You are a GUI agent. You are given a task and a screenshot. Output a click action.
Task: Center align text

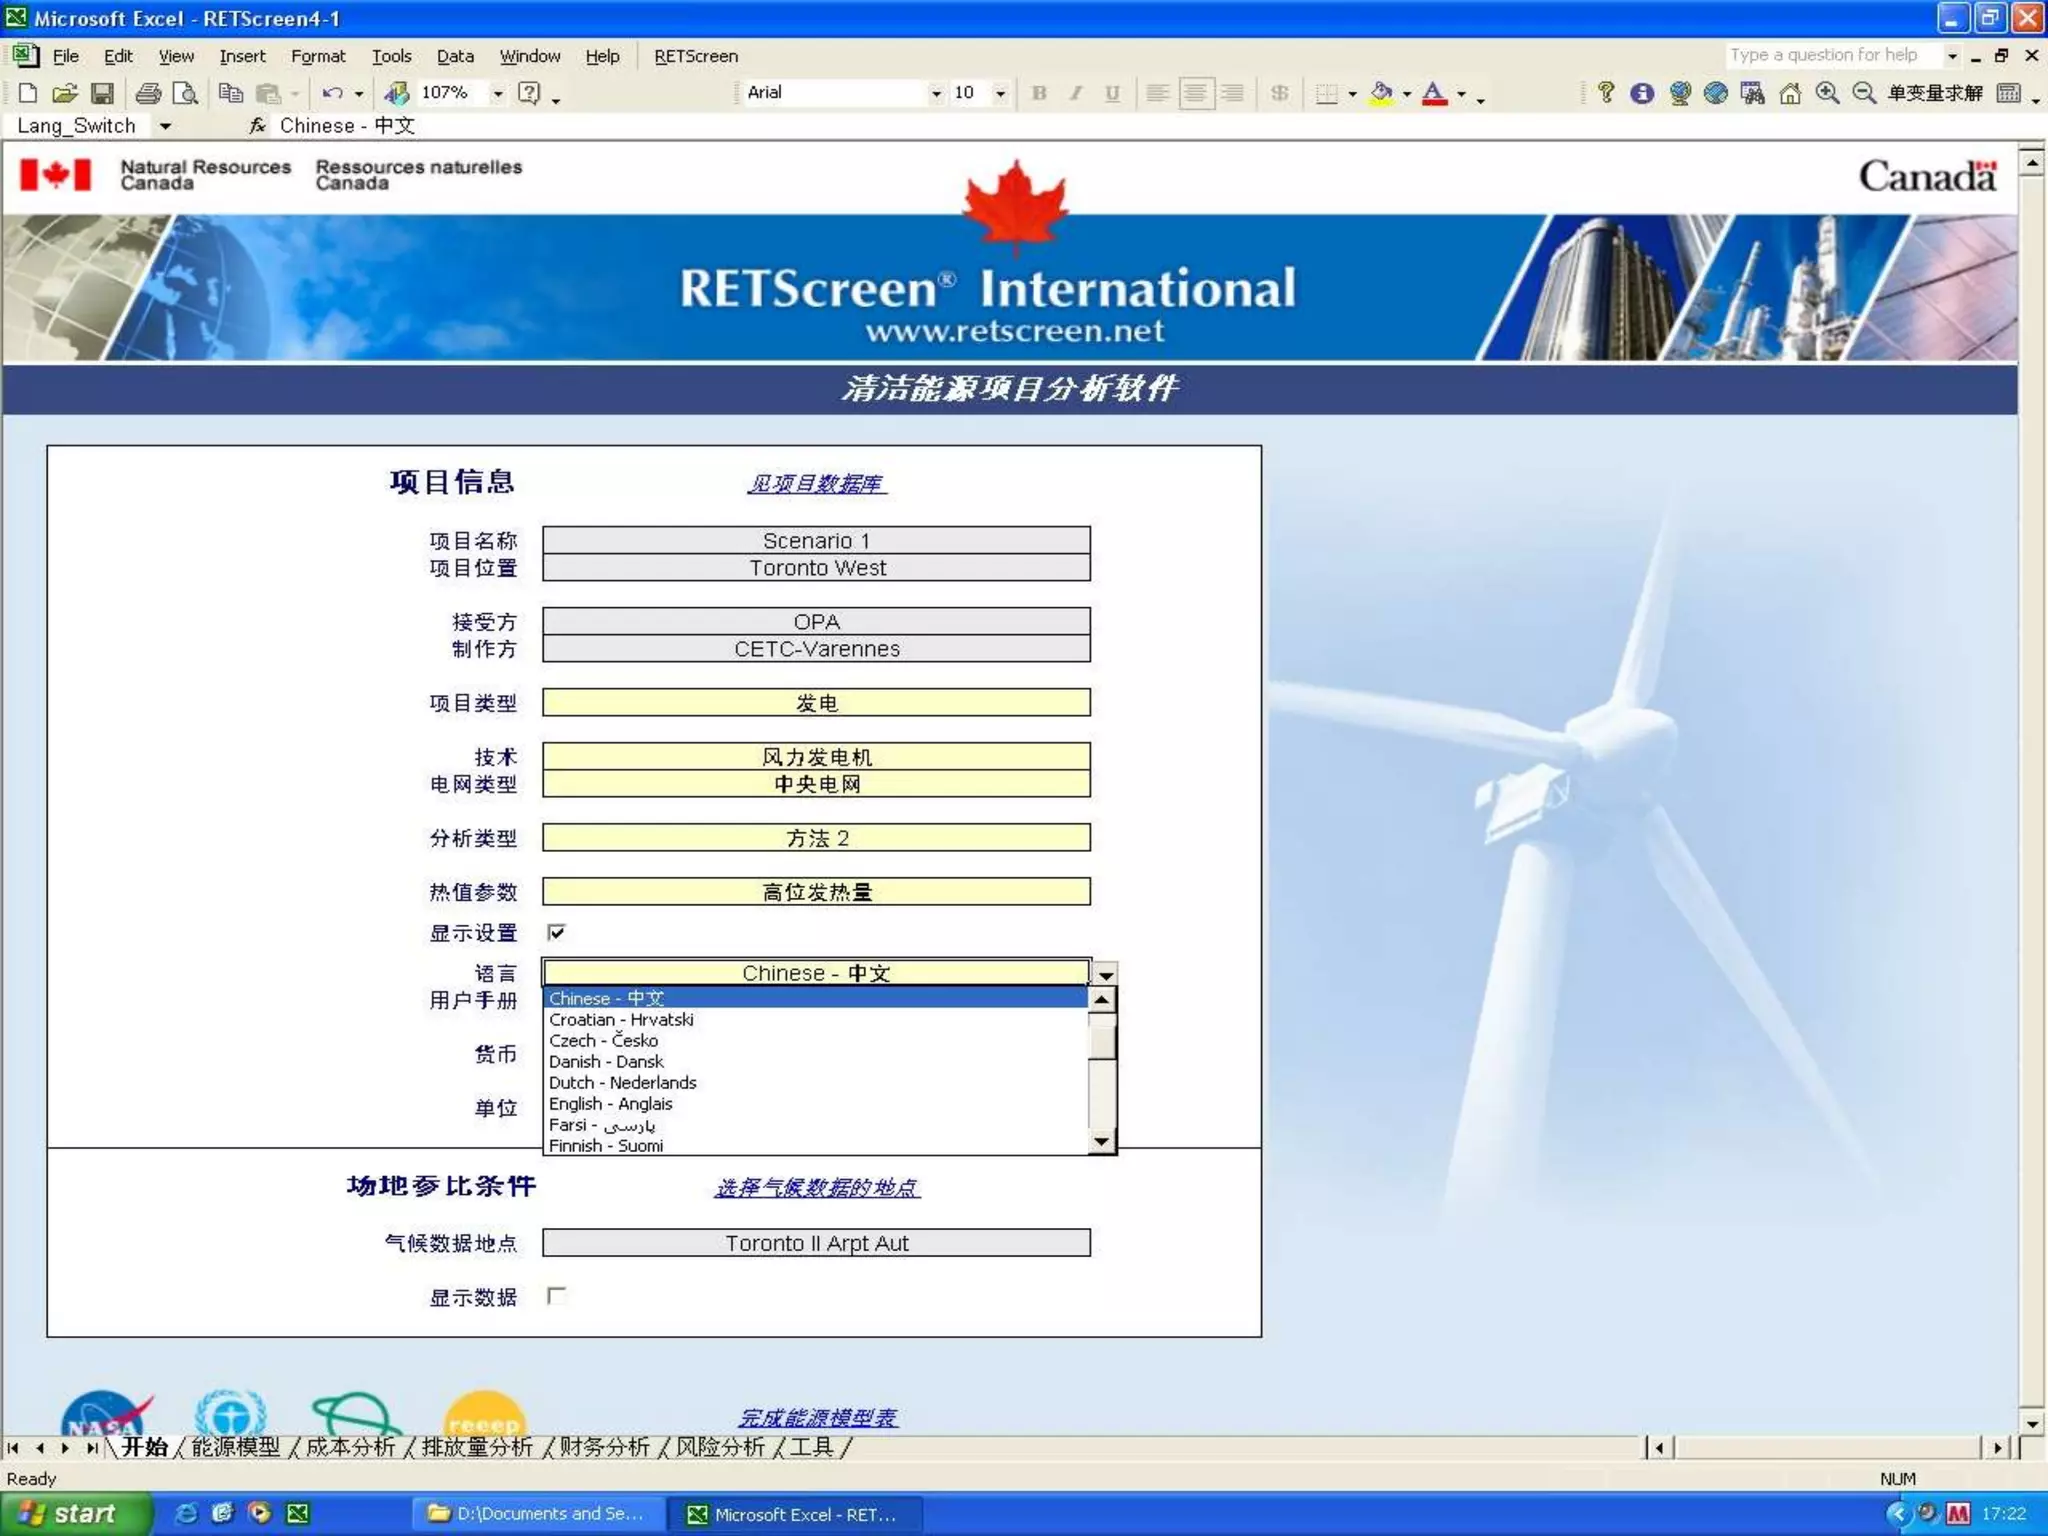point(1195,93)
